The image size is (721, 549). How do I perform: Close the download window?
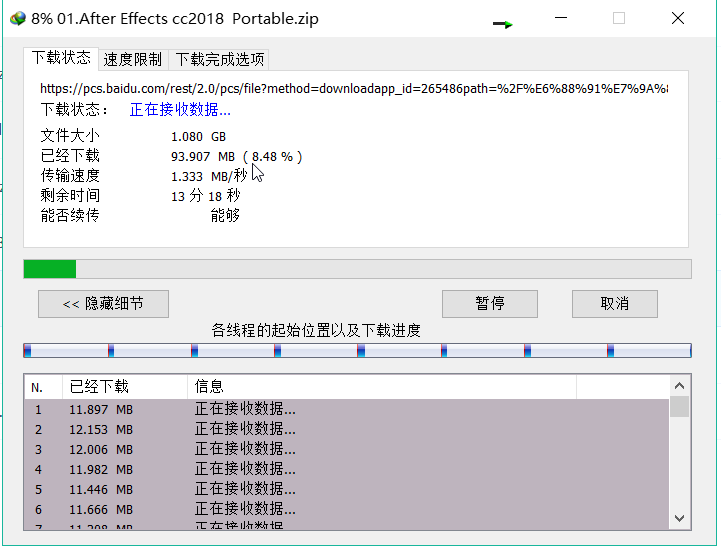678,18
